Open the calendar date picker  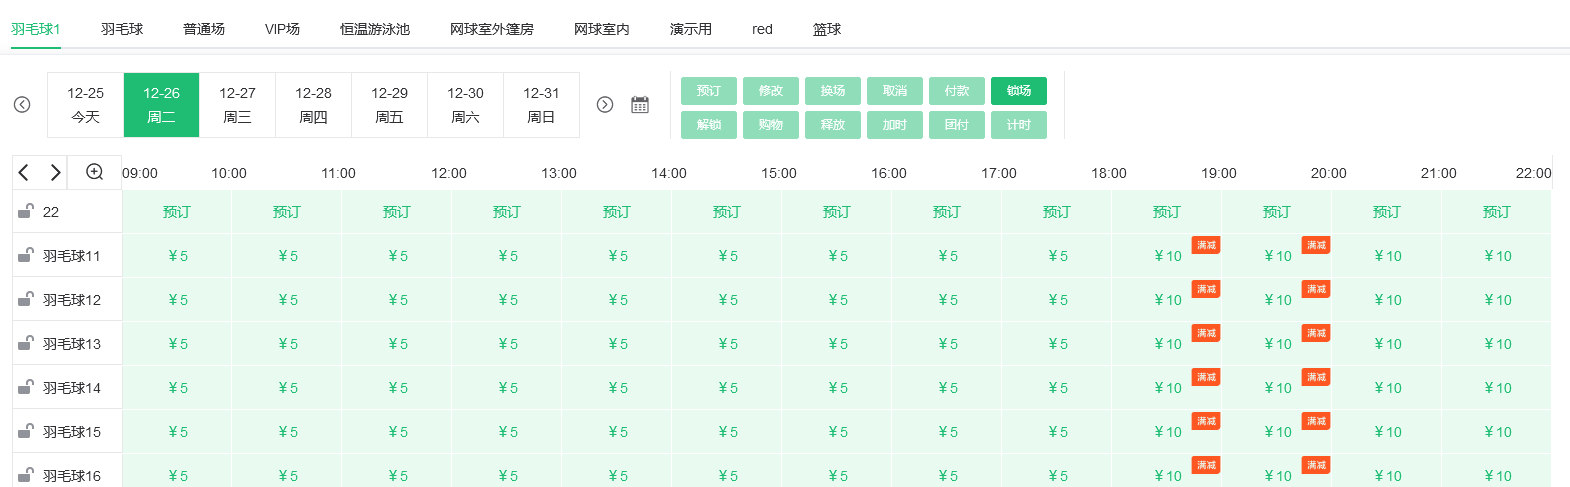640,105
